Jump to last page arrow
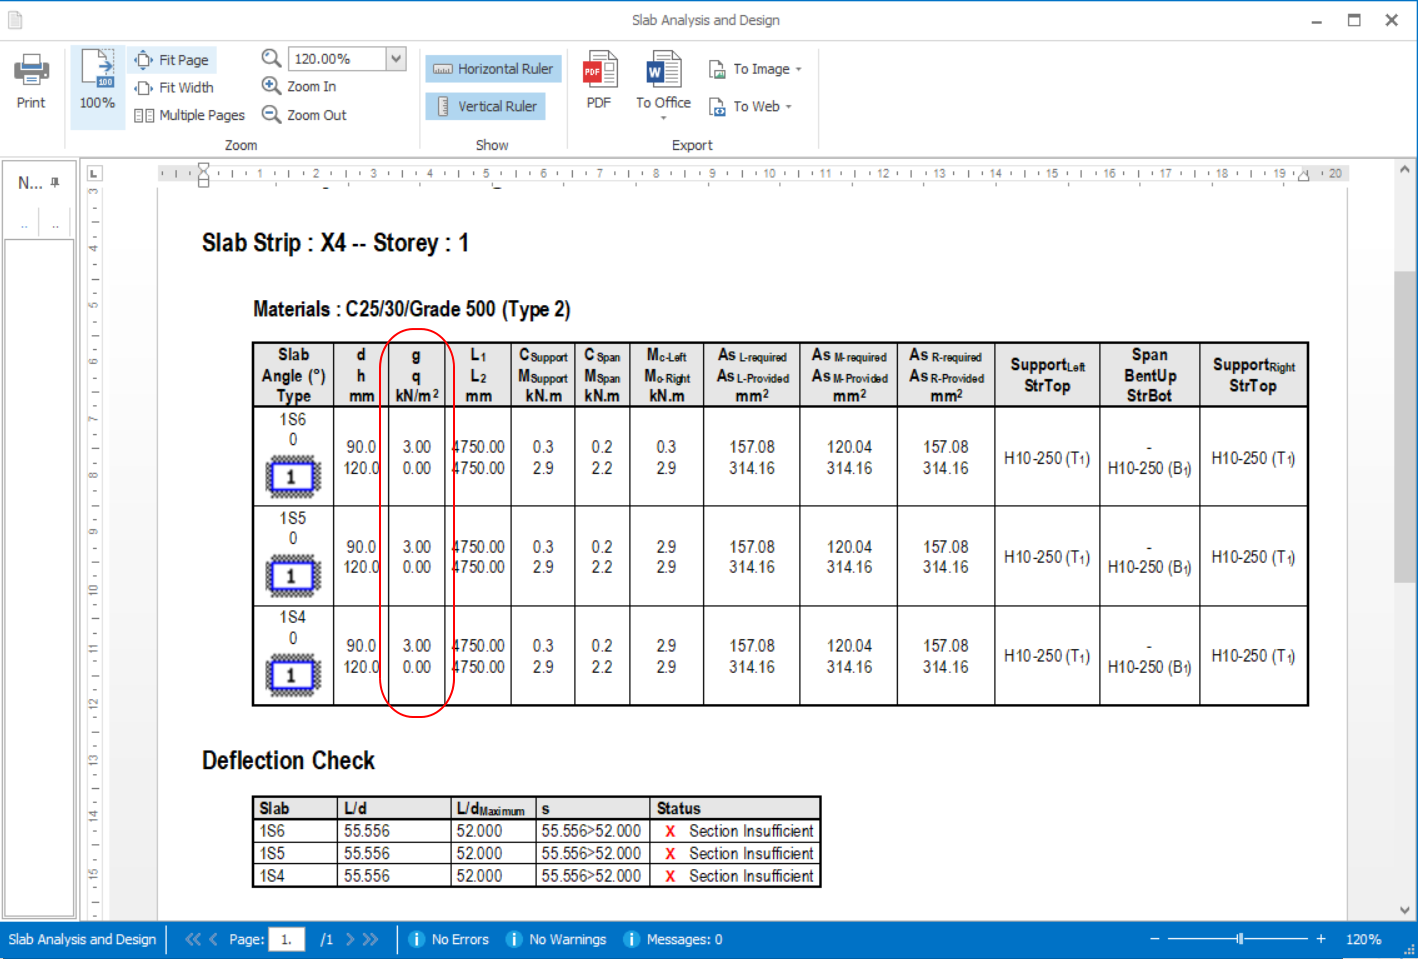 371,939
